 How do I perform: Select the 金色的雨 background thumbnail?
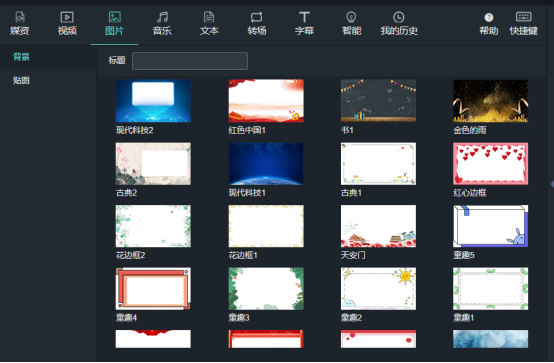(x=490, y=101)
